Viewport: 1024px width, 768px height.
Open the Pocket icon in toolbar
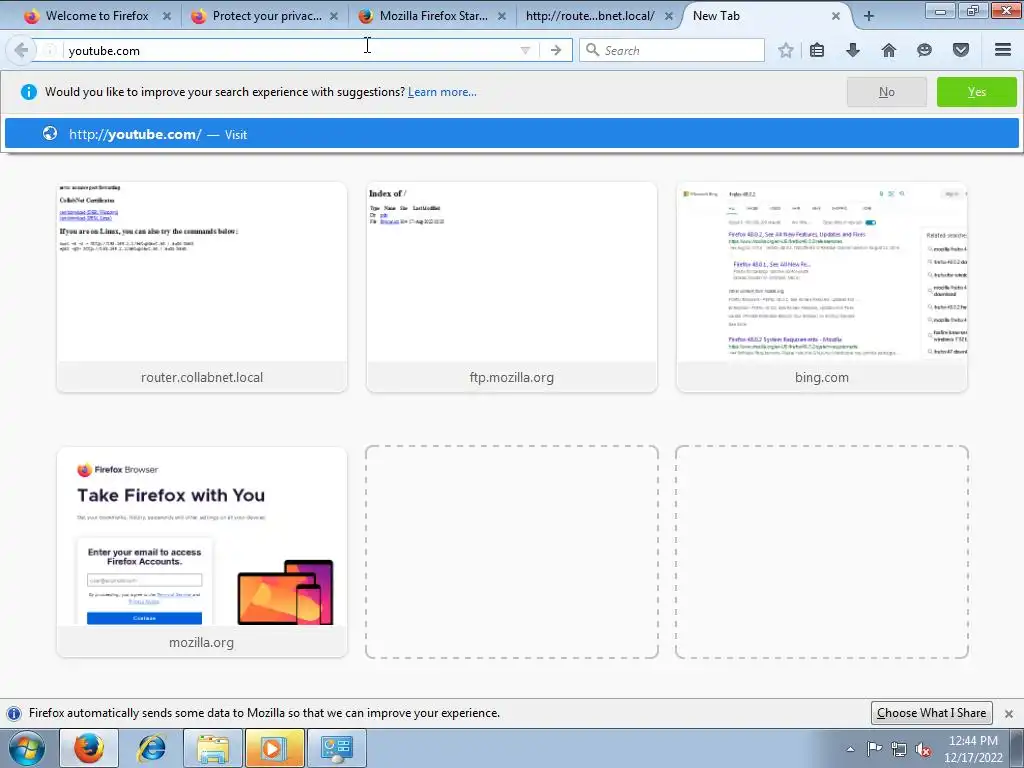961,50
